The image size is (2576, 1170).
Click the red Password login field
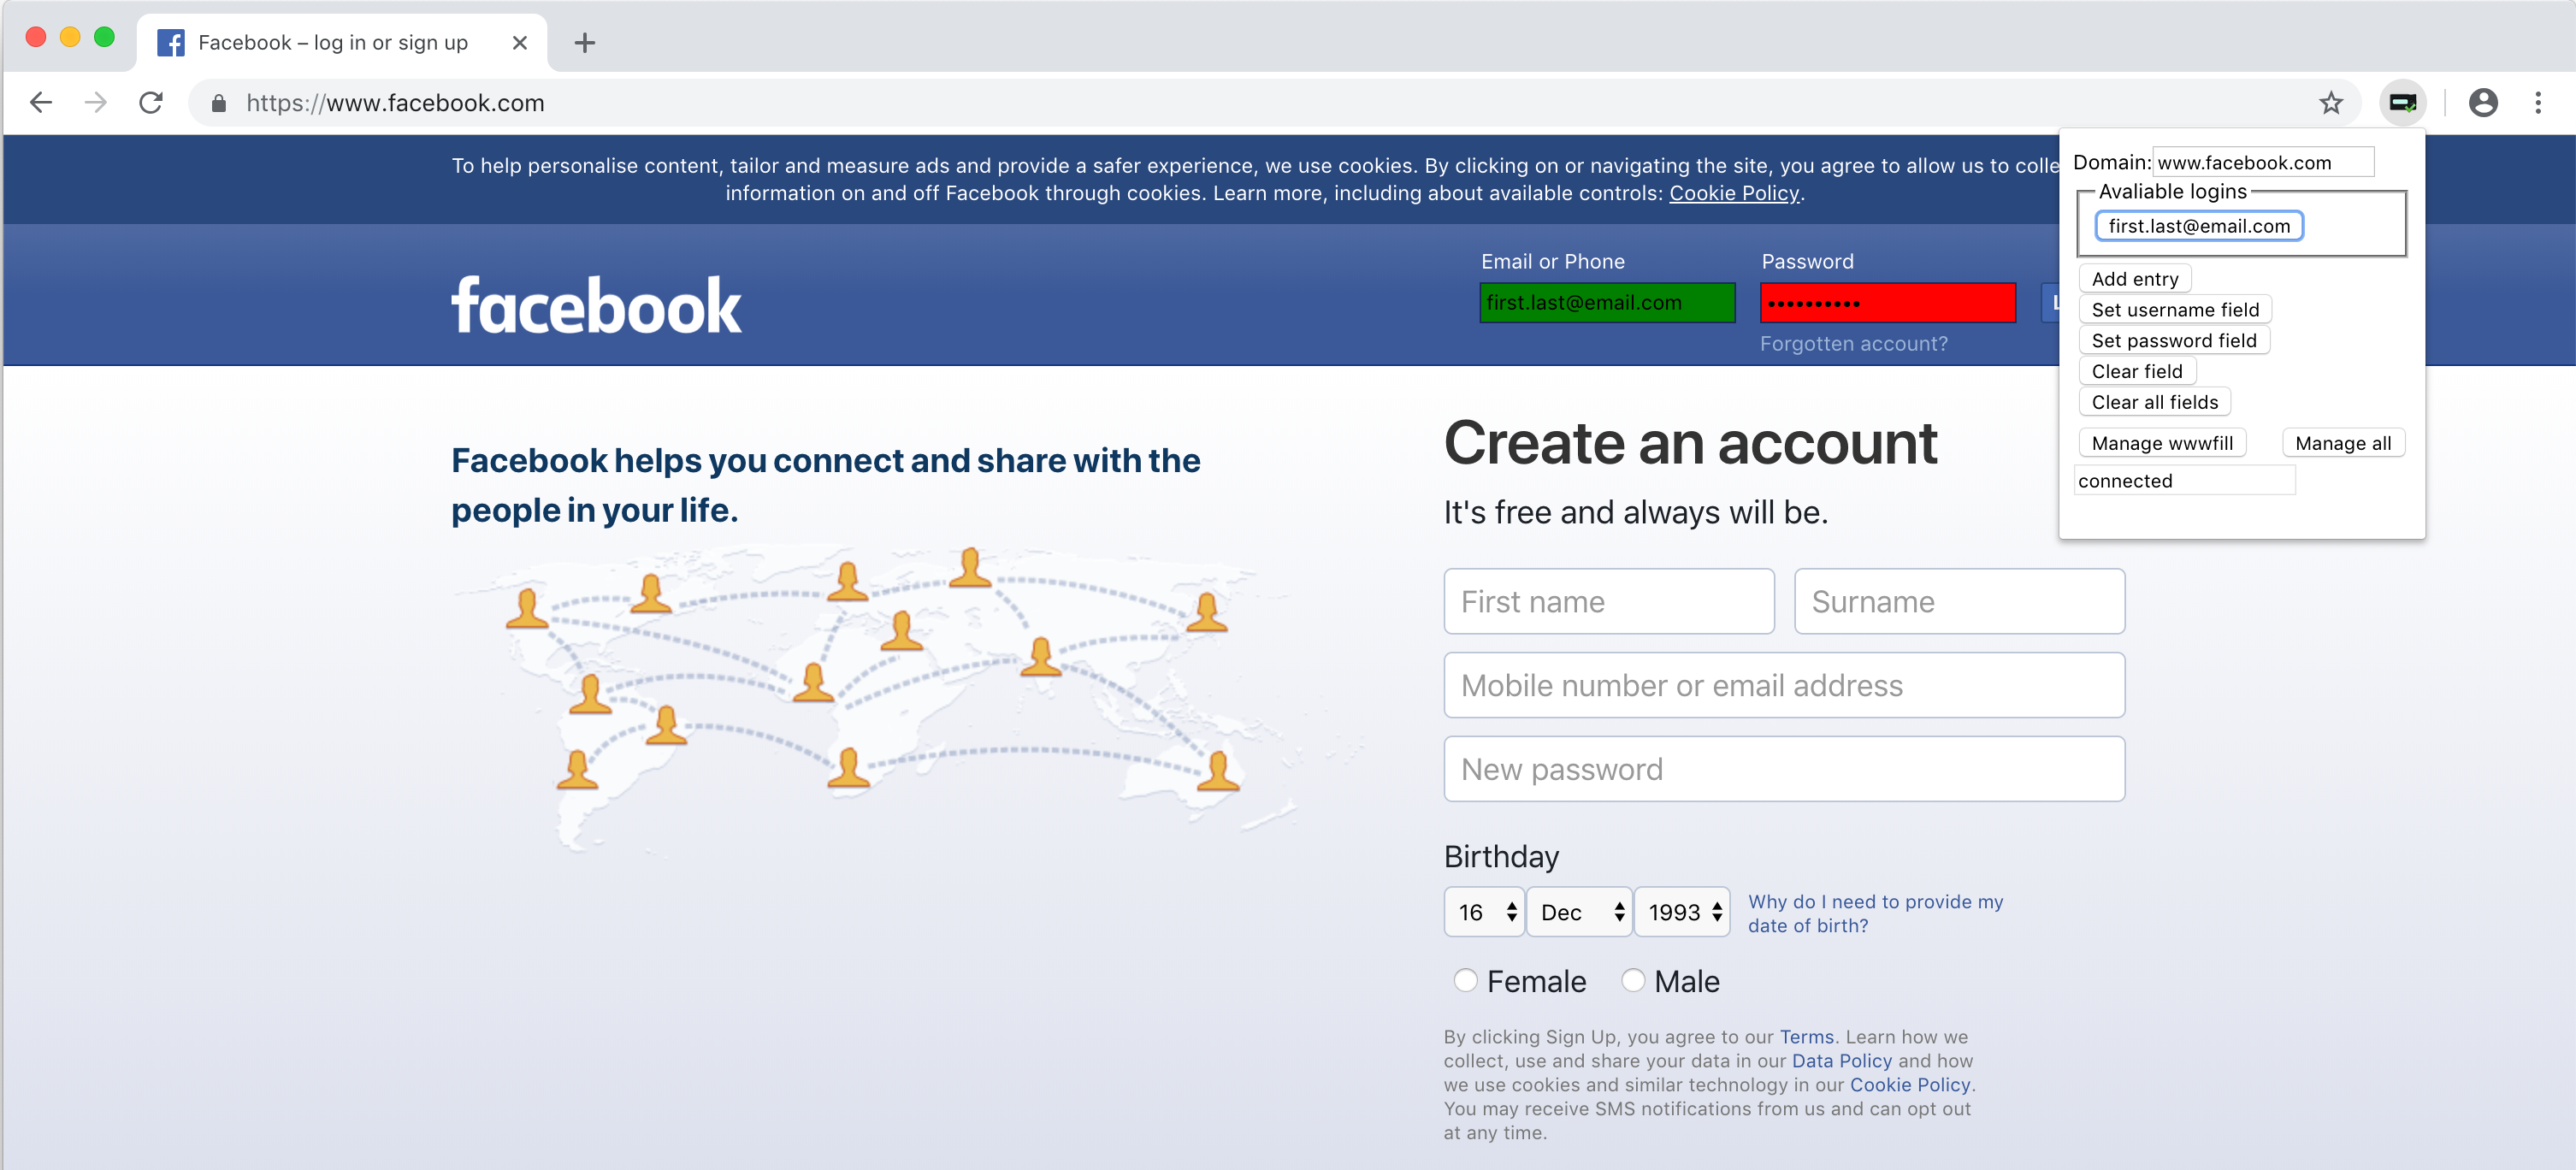click(x=1888, y=303)
